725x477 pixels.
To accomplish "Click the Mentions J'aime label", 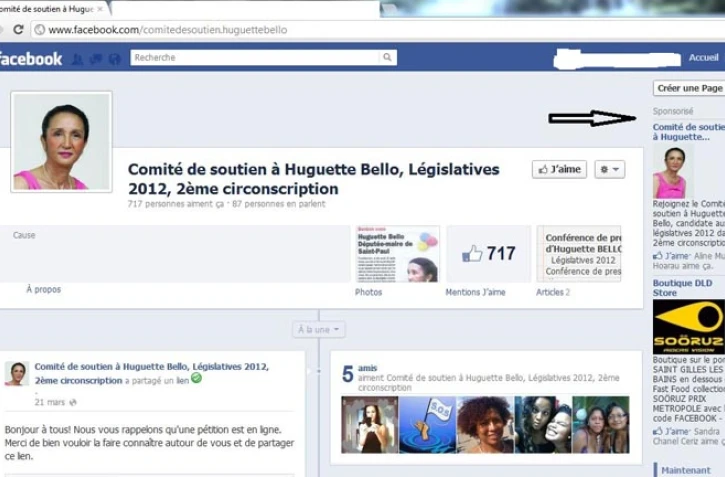I will (x=475, y=292).
